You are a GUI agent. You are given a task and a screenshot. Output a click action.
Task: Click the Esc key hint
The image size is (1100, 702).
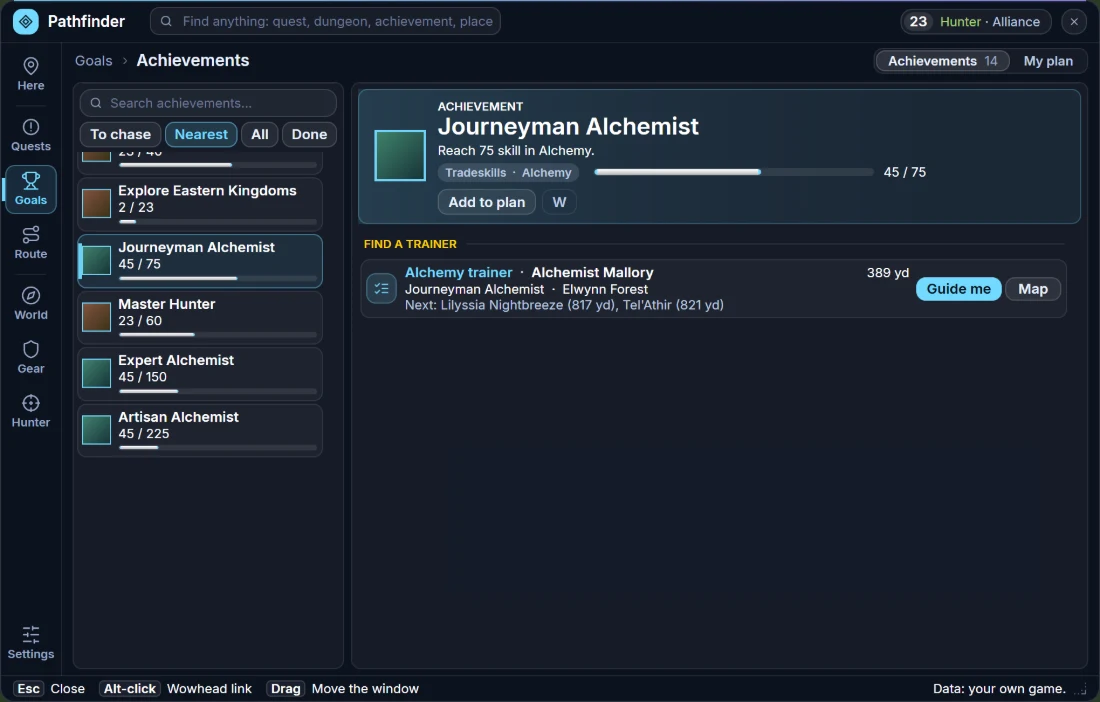[x=28, y=689]
